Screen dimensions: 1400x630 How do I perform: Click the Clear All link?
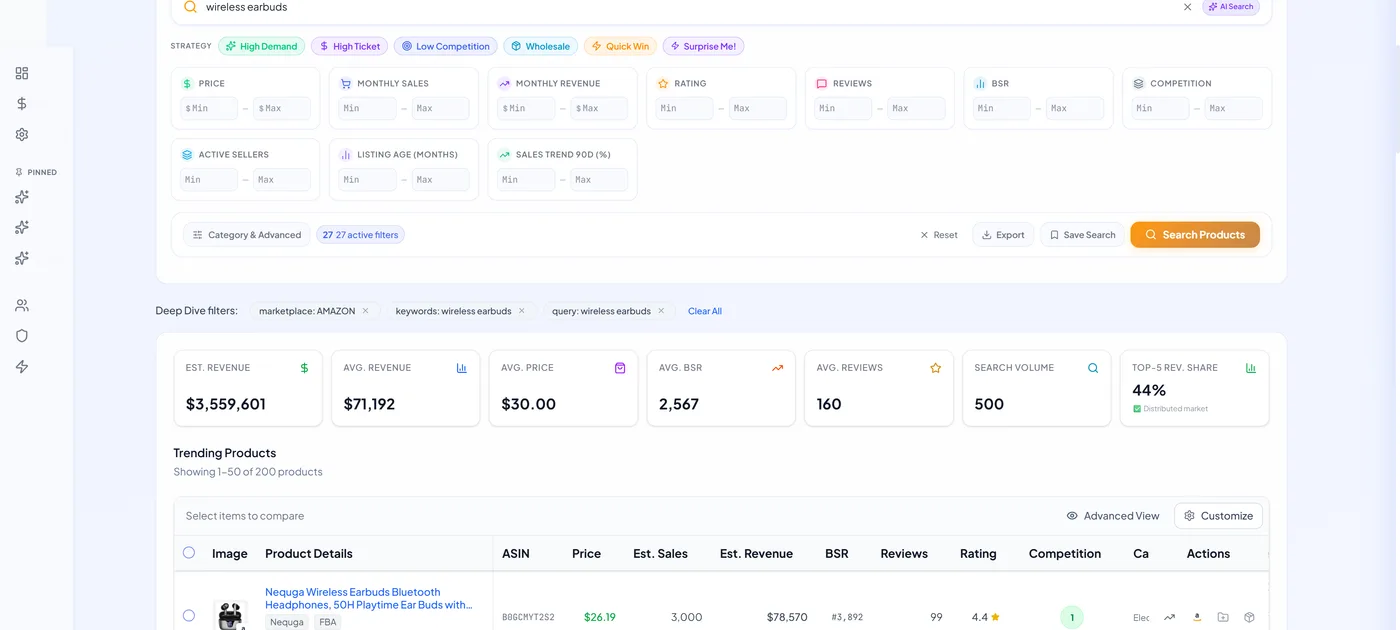(x=705, y=311)
